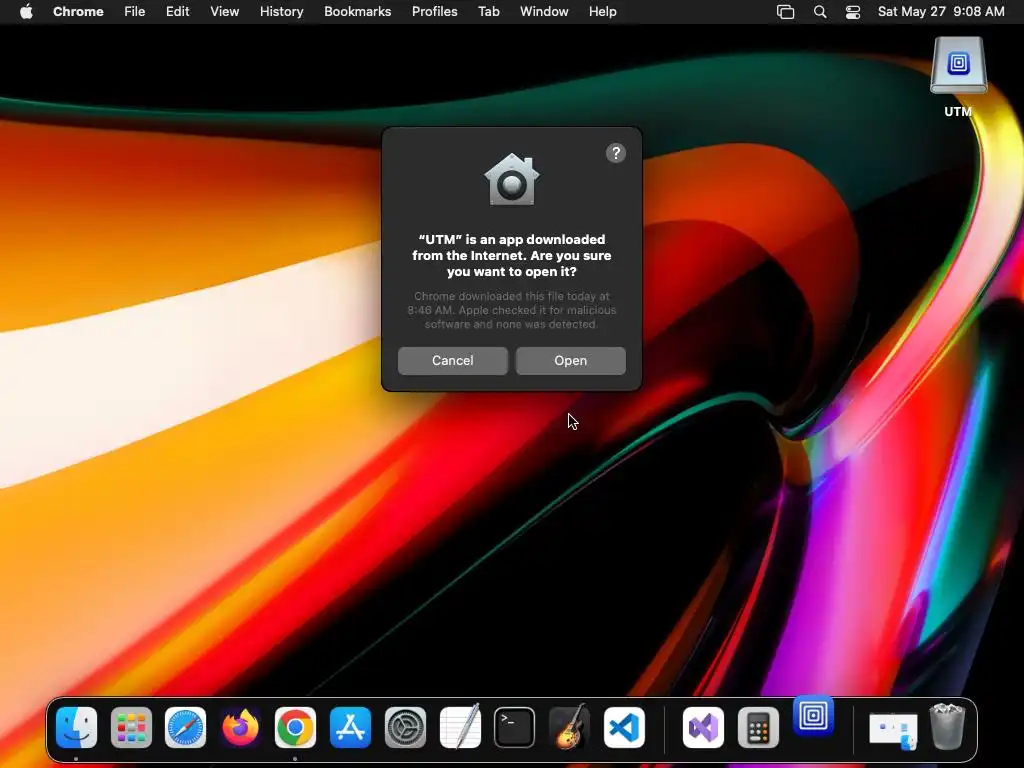
Task: Open the File menu
Action: click(x=135, y=11)
